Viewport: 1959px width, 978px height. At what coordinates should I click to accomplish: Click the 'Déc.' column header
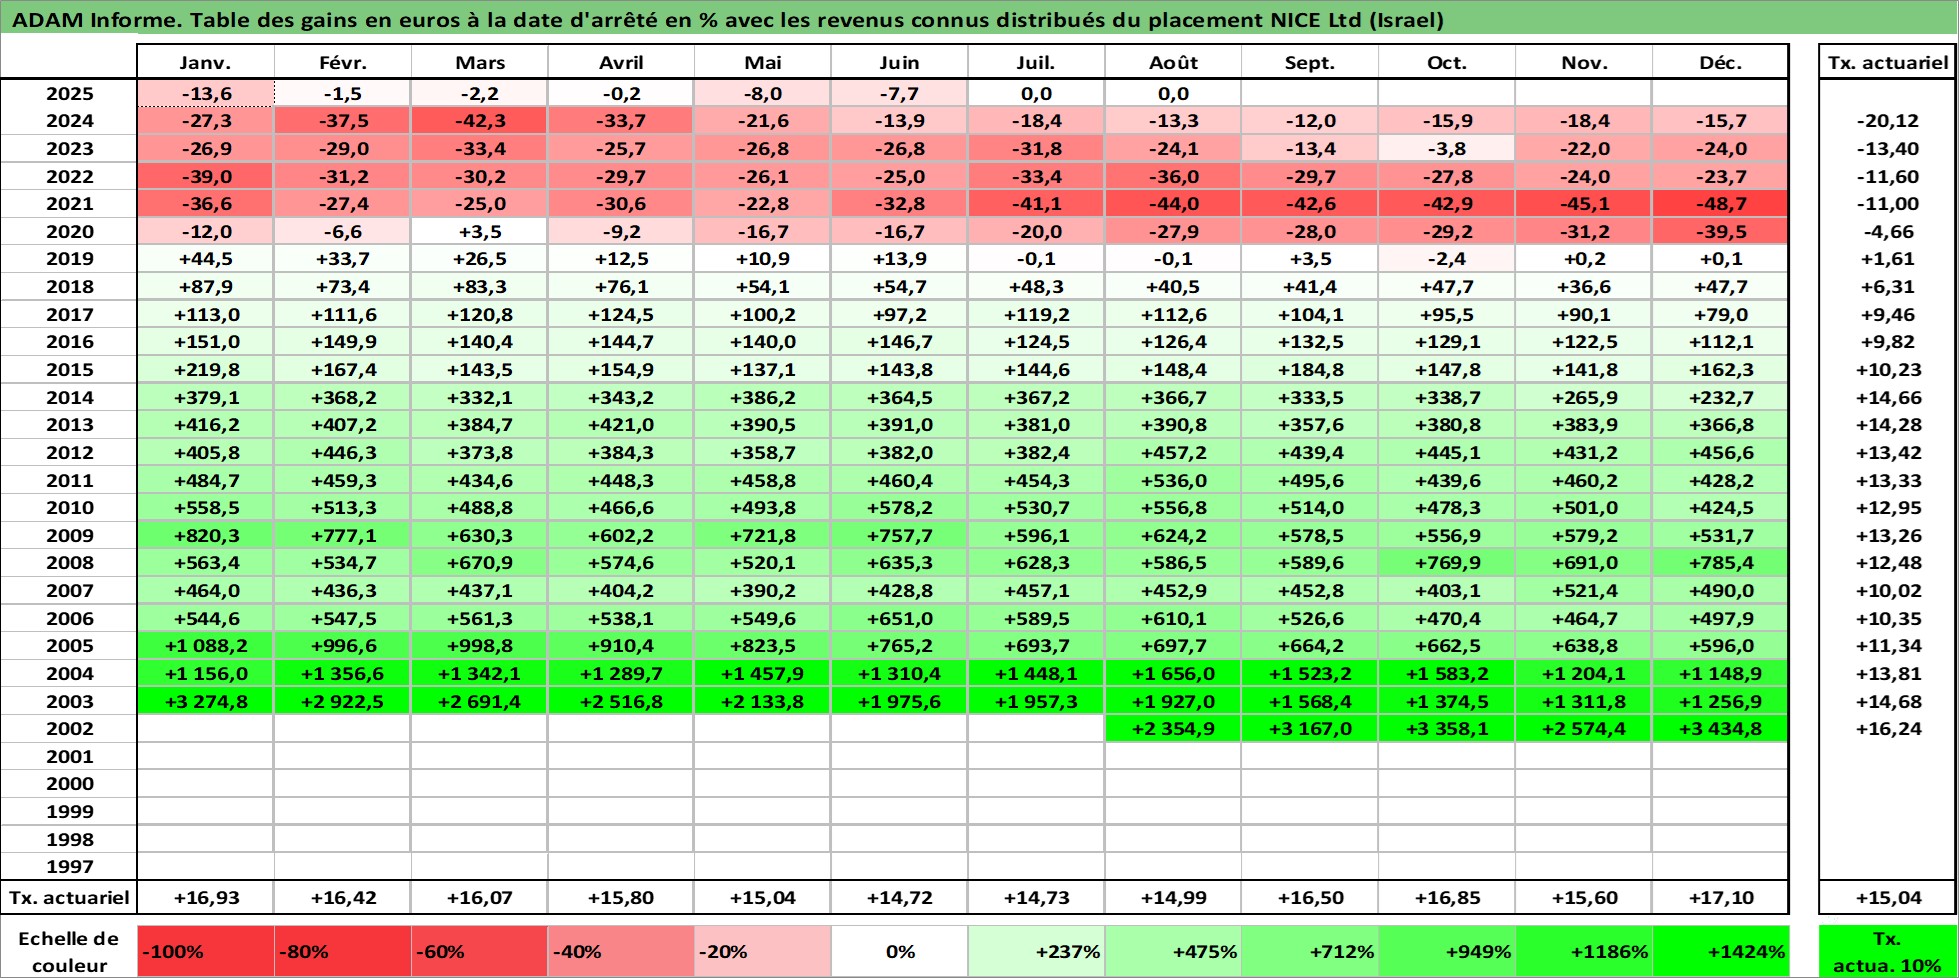click(x=1720, y=62)
